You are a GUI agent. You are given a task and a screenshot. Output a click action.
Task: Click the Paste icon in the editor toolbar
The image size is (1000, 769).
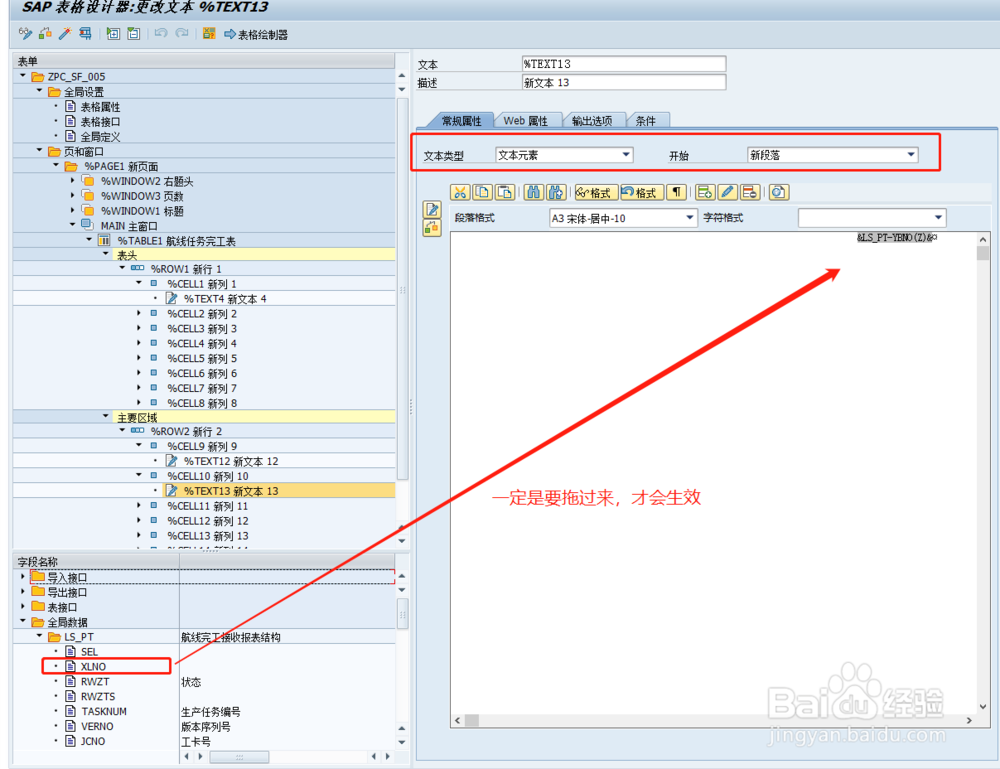(505, 192)
